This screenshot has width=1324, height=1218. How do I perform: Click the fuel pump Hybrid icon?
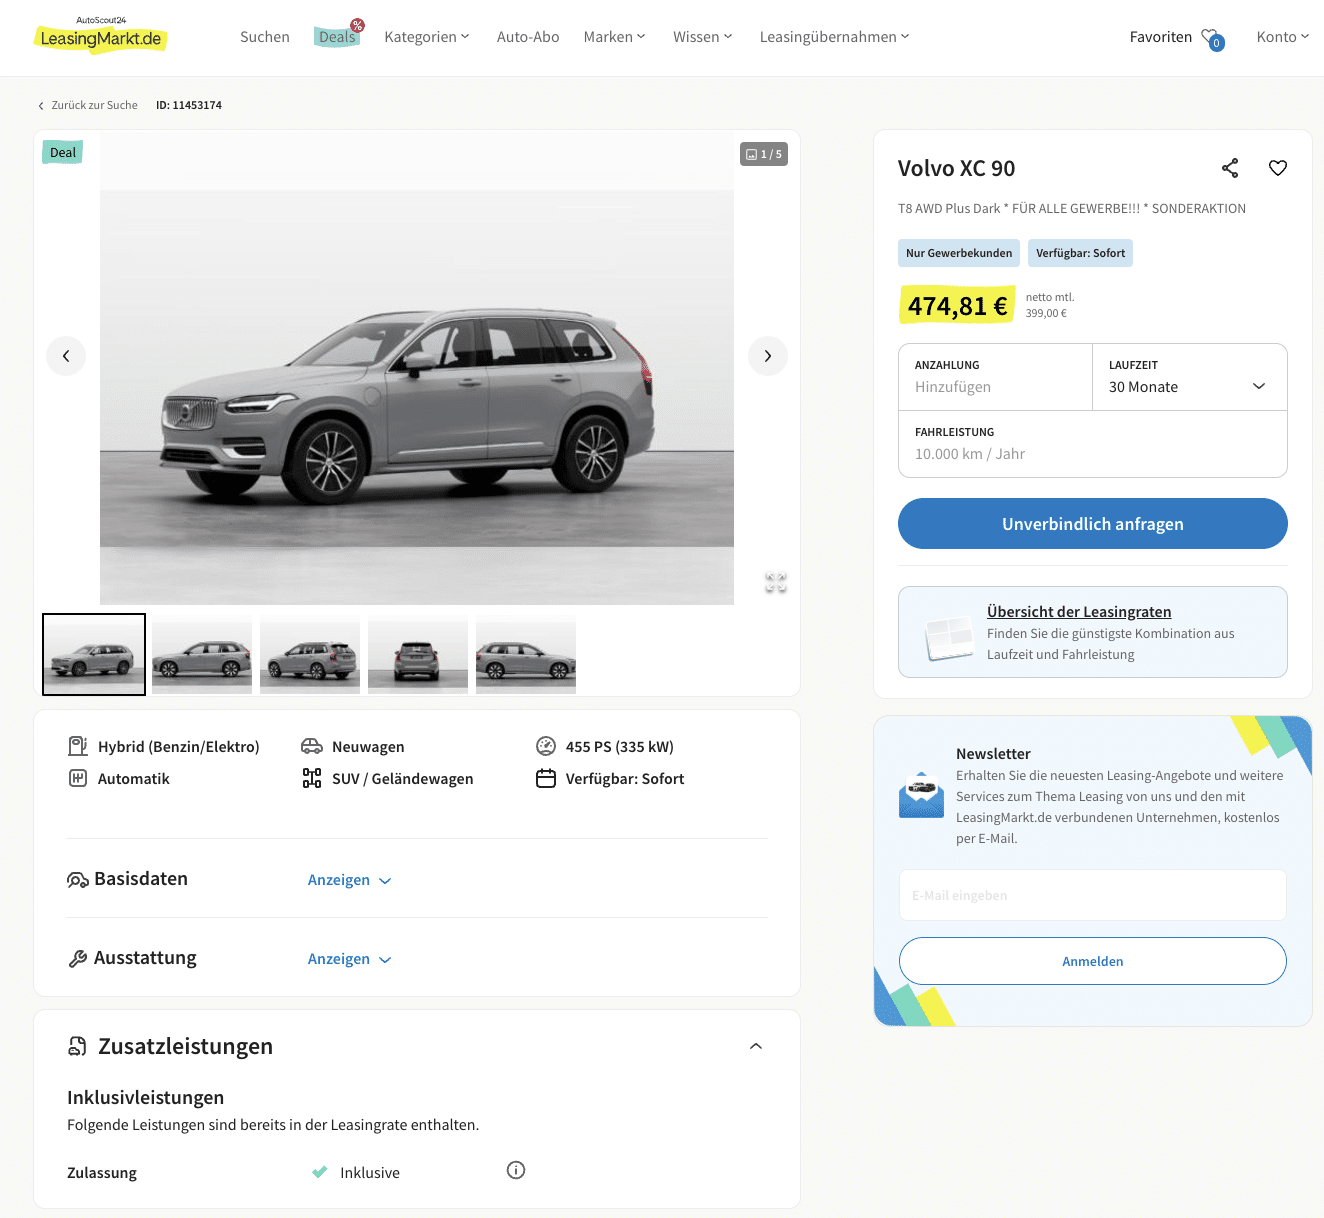pyautogui.click(x=78, y=746)
